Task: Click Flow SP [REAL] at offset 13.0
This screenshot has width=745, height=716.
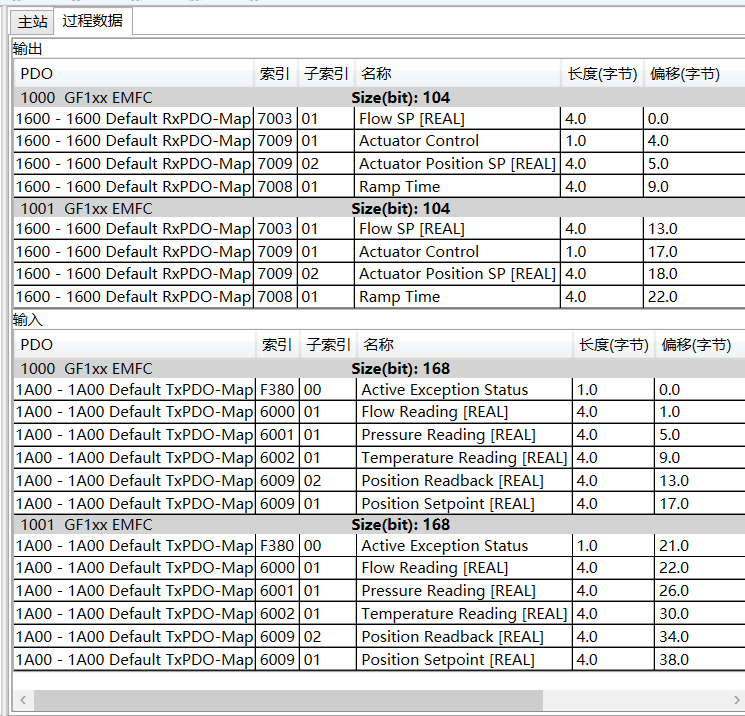Action: click(411, 229)
